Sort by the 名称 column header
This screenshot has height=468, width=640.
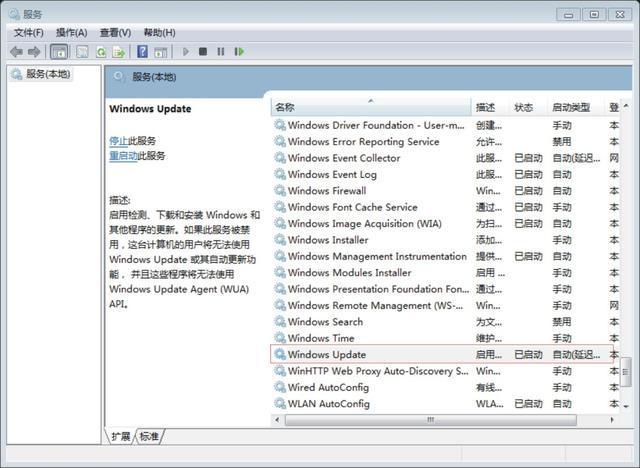(371, 107)
